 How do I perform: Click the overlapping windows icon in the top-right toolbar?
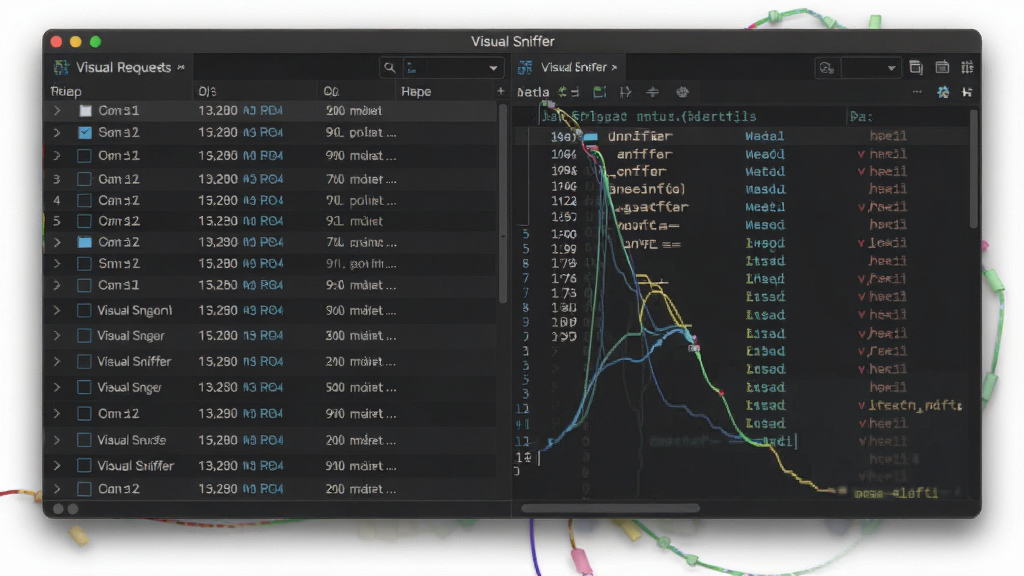click(x=916, y=67)
